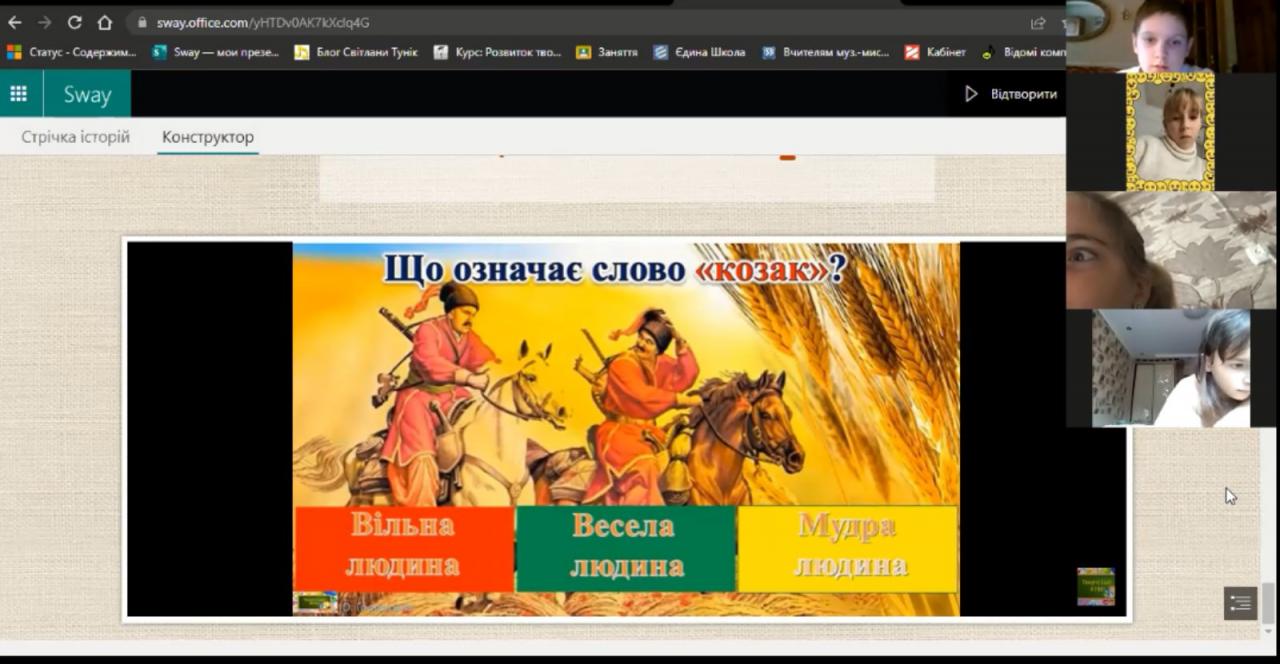The width and height of the screenshot is (1280, 664).
Task: Pick the yellow Мудра людина answer
Action: (x=848, y=547)
